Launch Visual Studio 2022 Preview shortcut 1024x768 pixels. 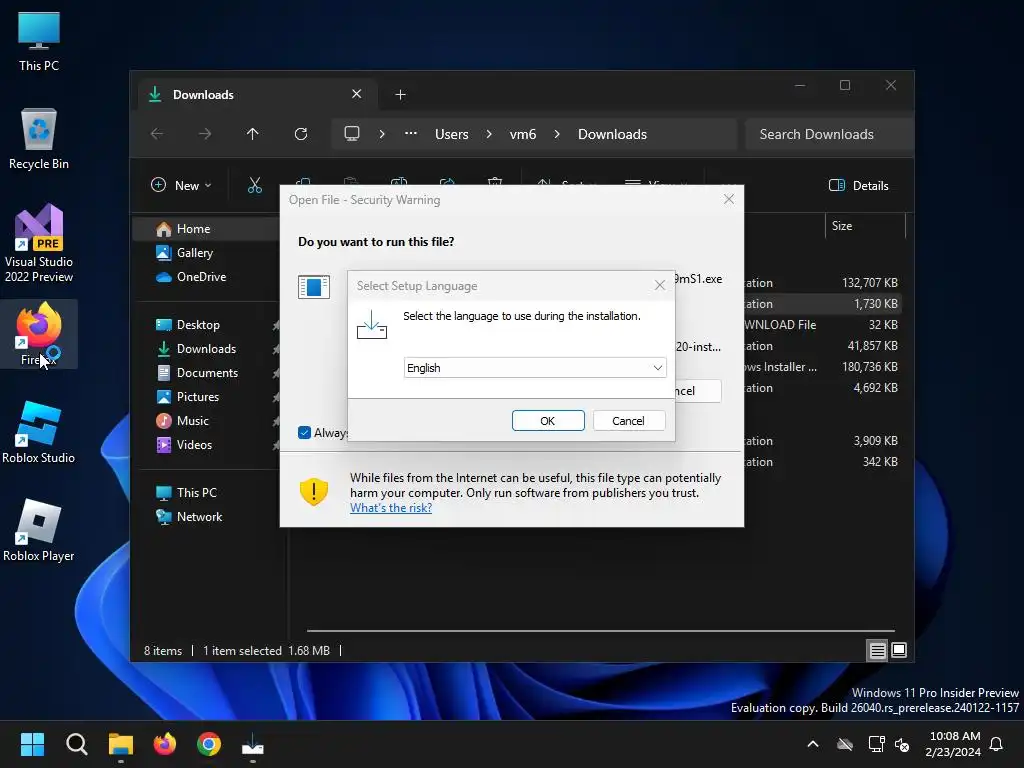pos(39,243)
